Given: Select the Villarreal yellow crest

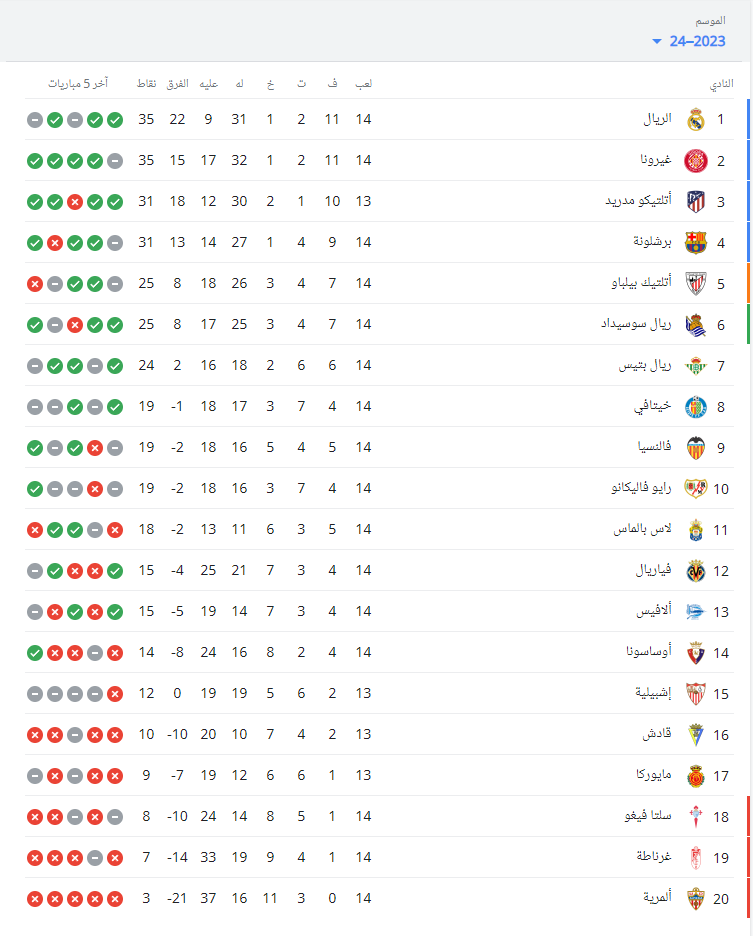Looking at the screenshot, I should pyautogui.click(x=696, y=571).
